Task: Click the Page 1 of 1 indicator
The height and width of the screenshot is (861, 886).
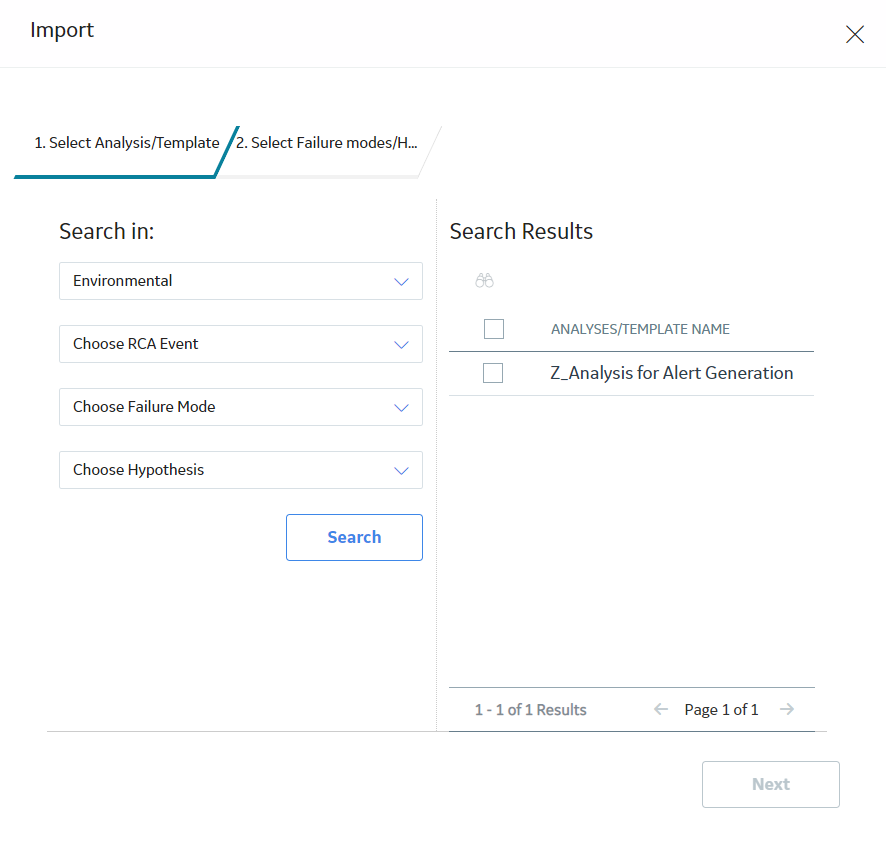Action: tap(721, 710)
